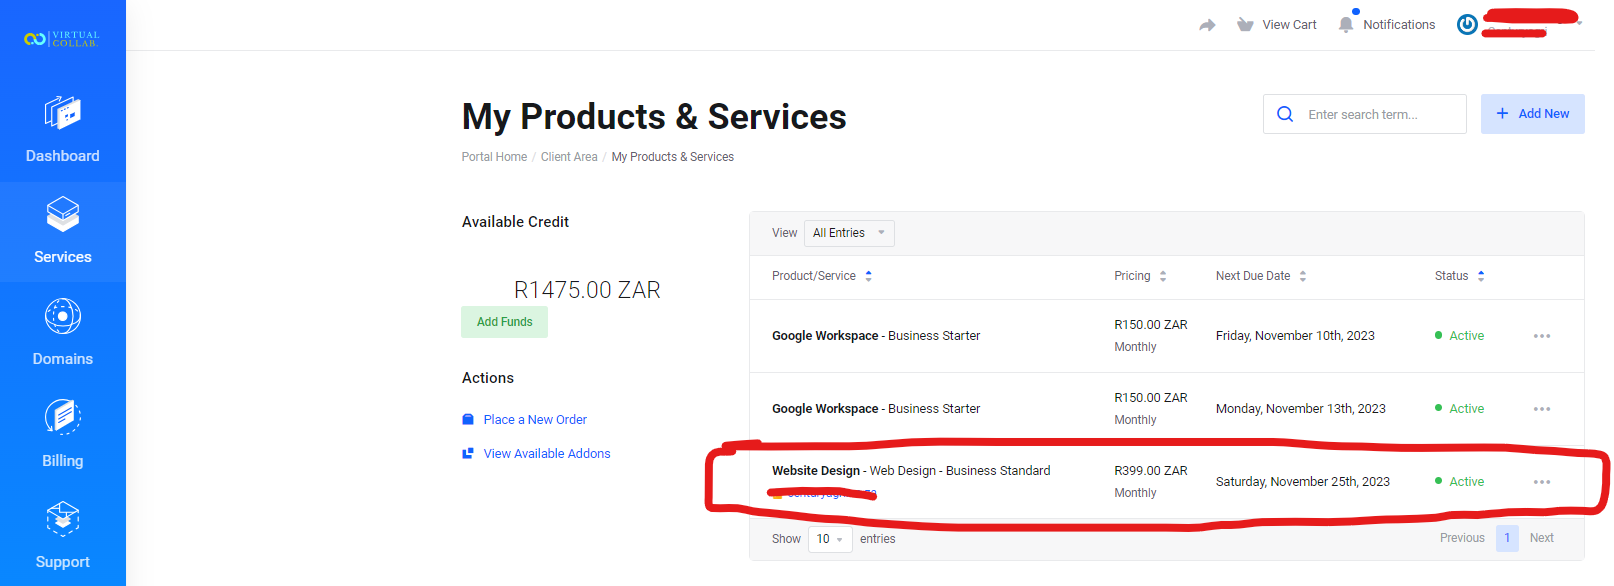Open the Dashboard sidebar icon

pyautogui.click(x=62, y=112)
